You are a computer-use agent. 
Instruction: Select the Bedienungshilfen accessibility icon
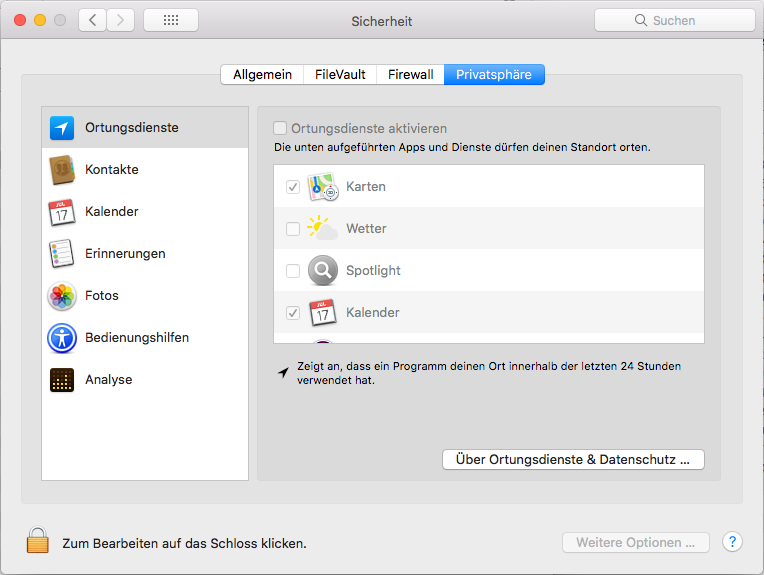coord(62,338)
